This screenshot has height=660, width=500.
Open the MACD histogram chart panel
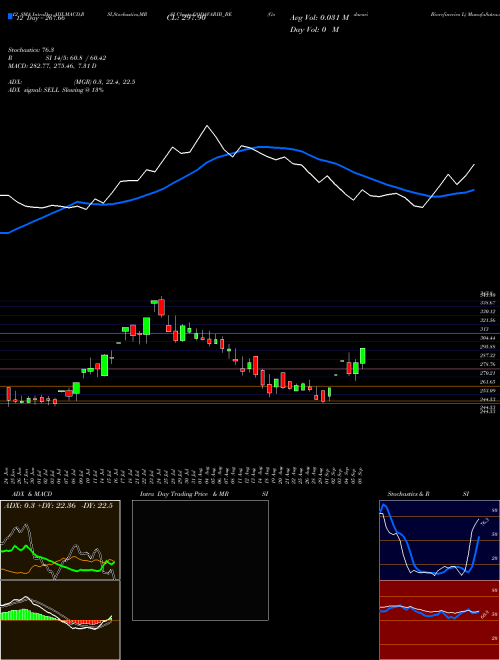60,620
